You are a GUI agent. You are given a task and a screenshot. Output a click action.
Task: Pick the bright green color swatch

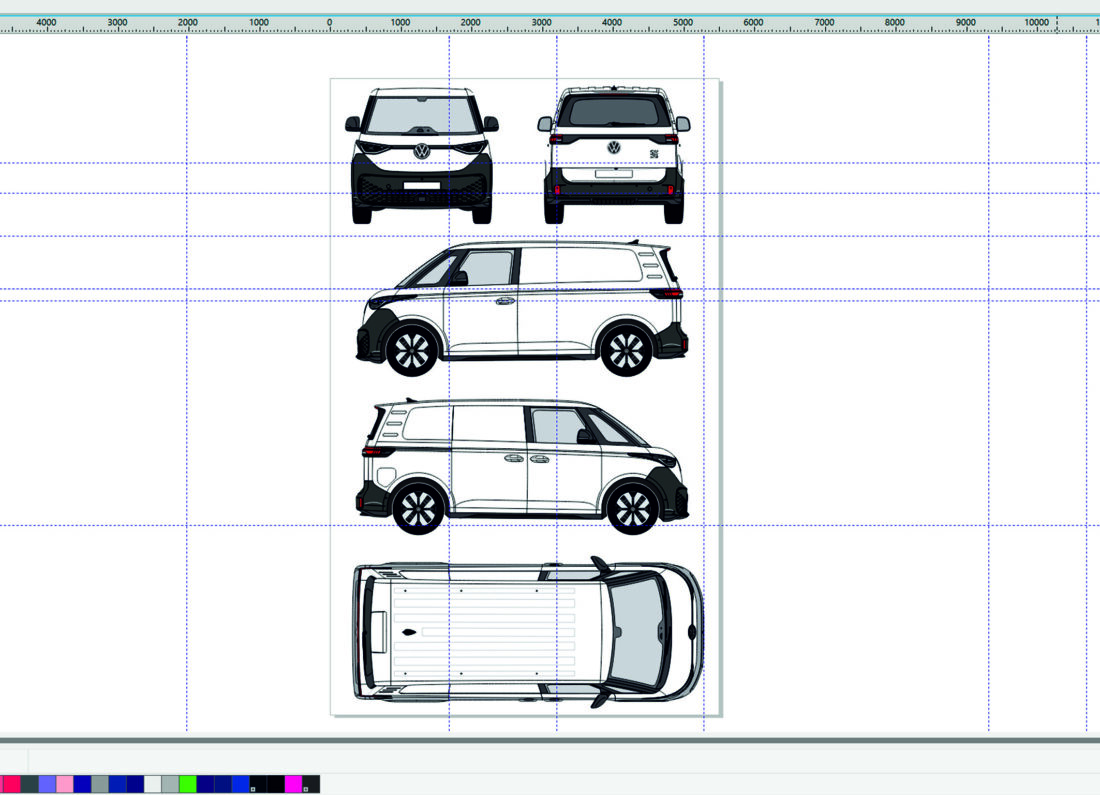188,784
